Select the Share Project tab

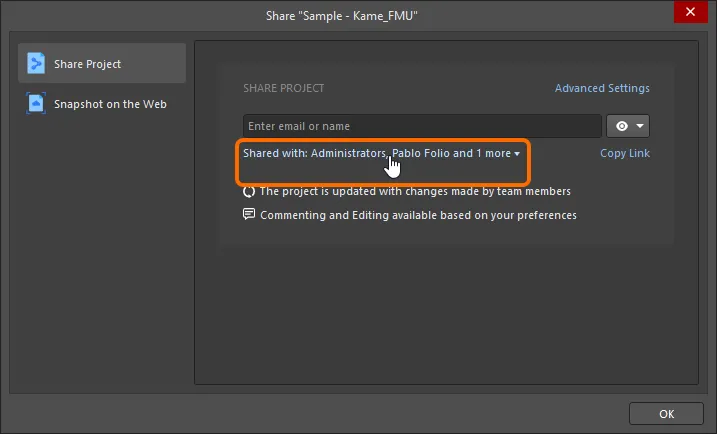point(102,63)
